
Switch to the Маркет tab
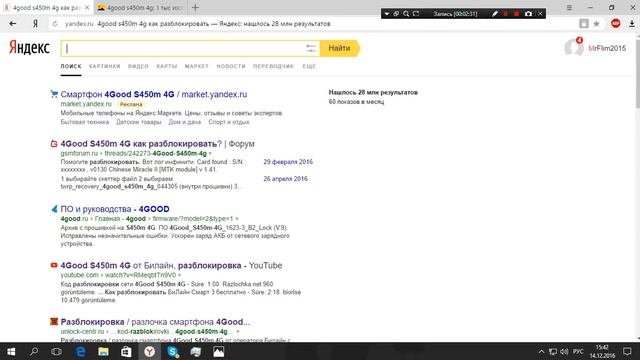coord(197,66)
